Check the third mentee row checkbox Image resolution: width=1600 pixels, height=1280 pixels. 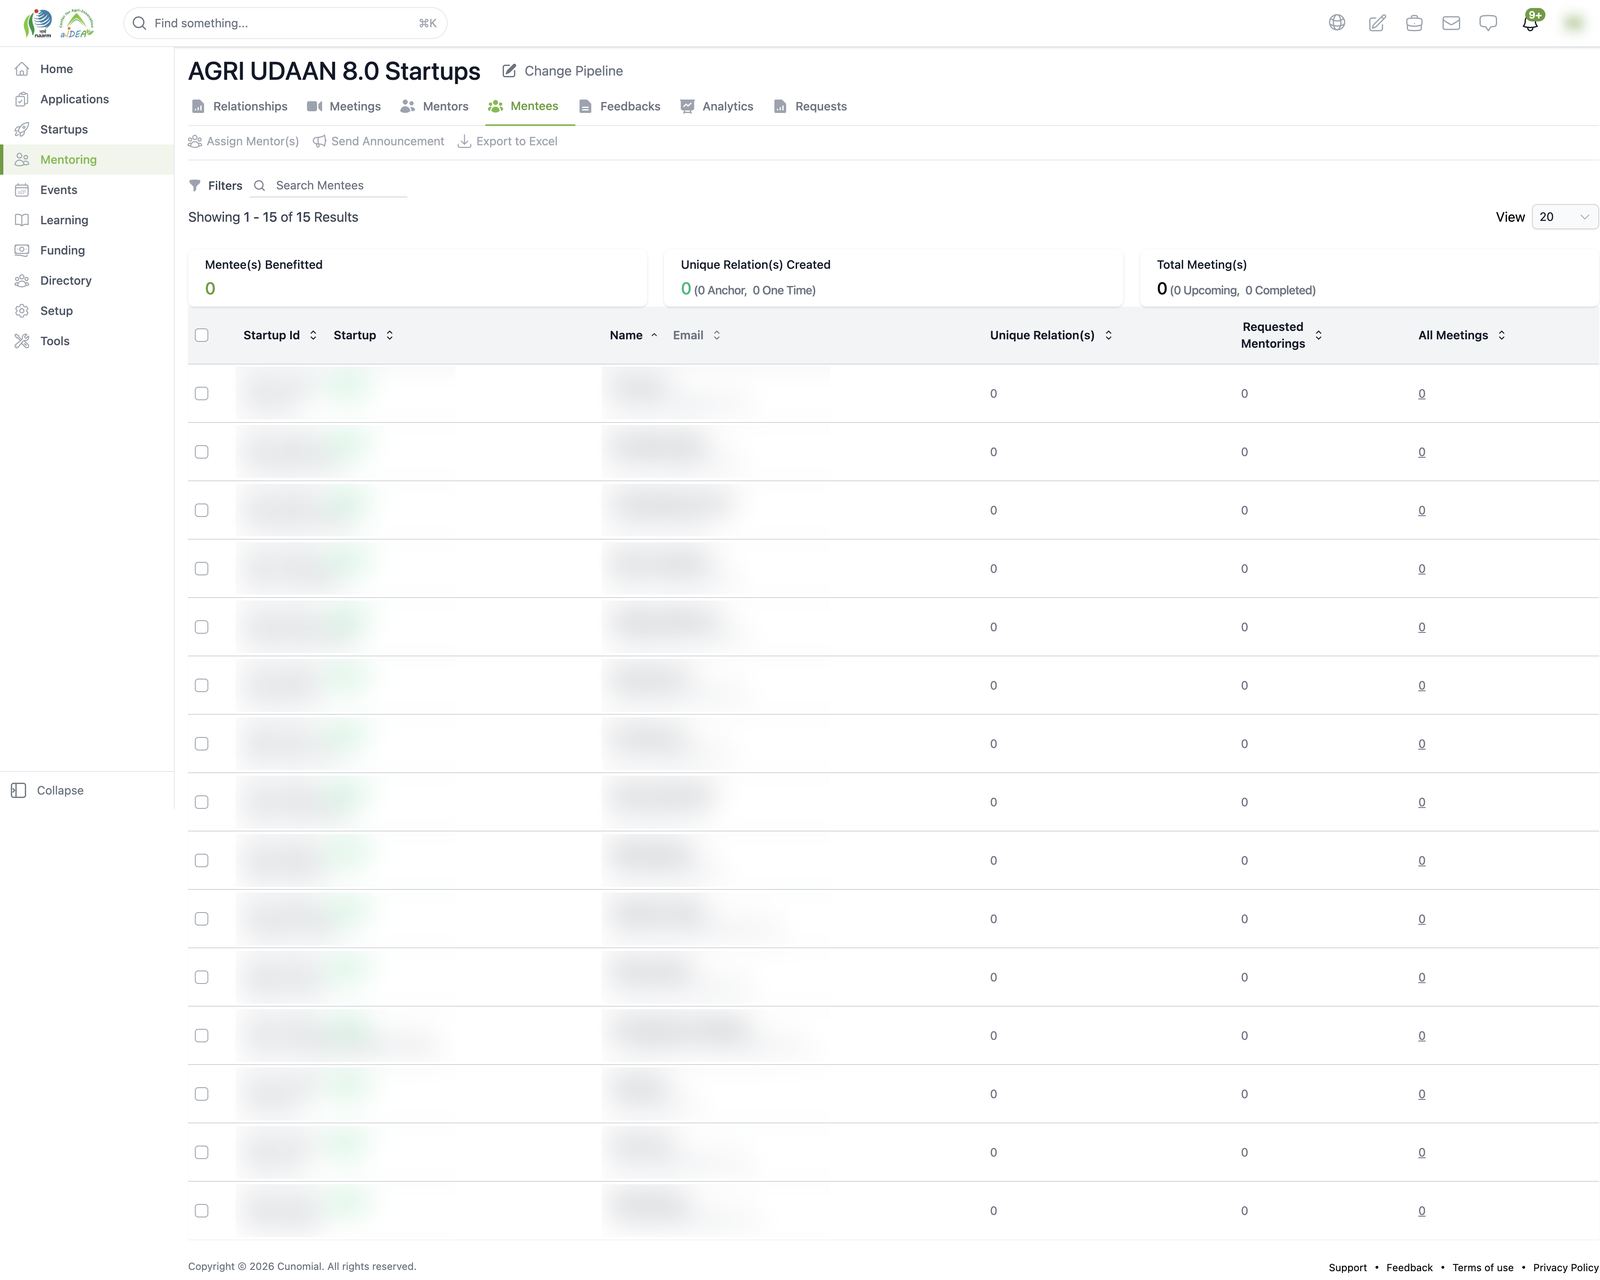pos(201,510)
